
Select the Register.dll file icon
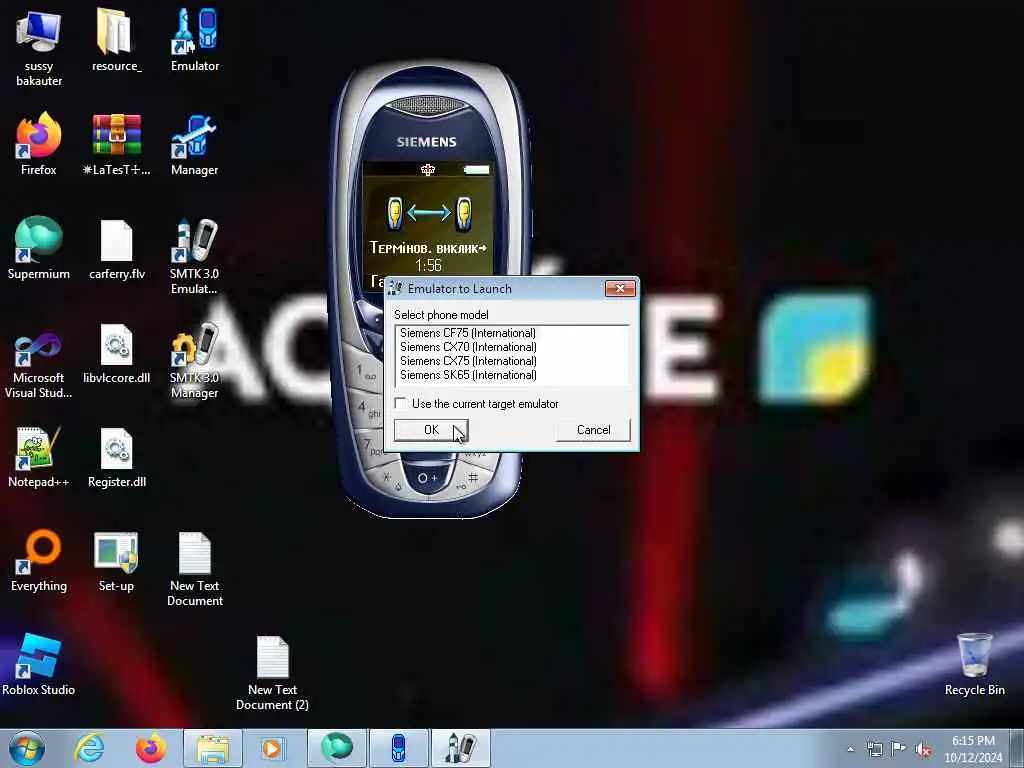[116, 456]
